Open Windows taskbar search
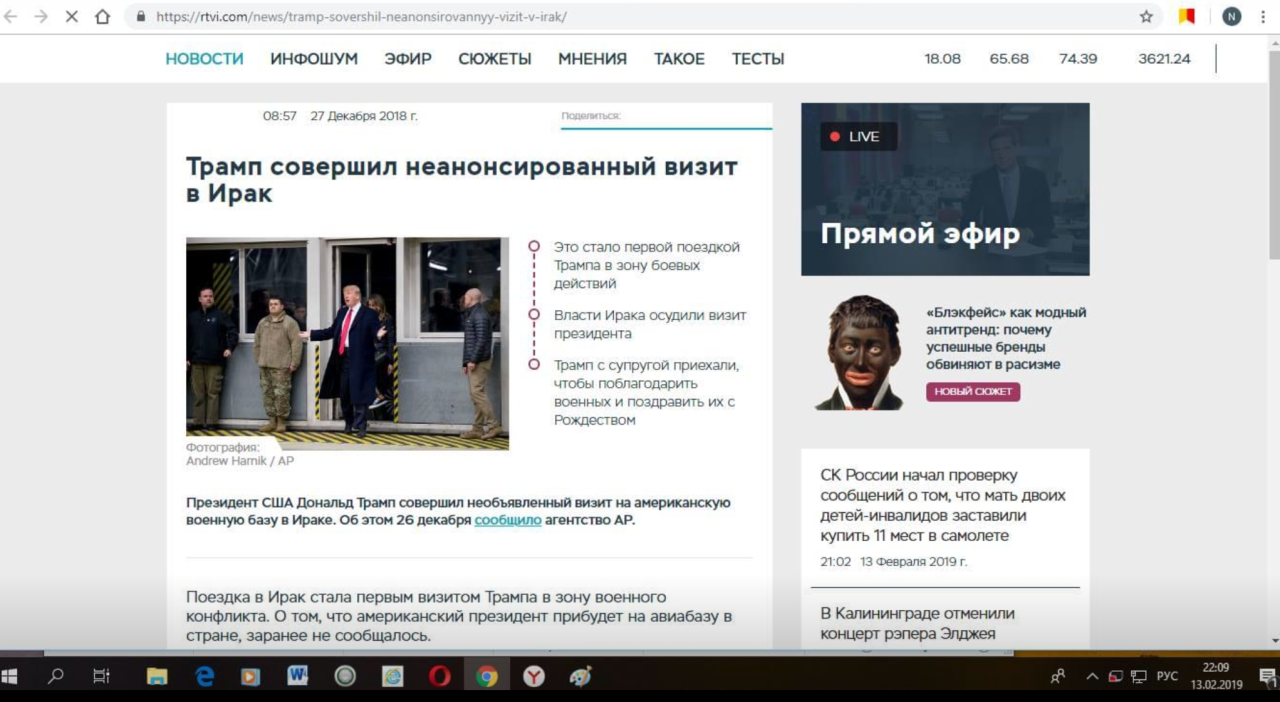This screenshot has height=702, width=1280. pos(56,677)
